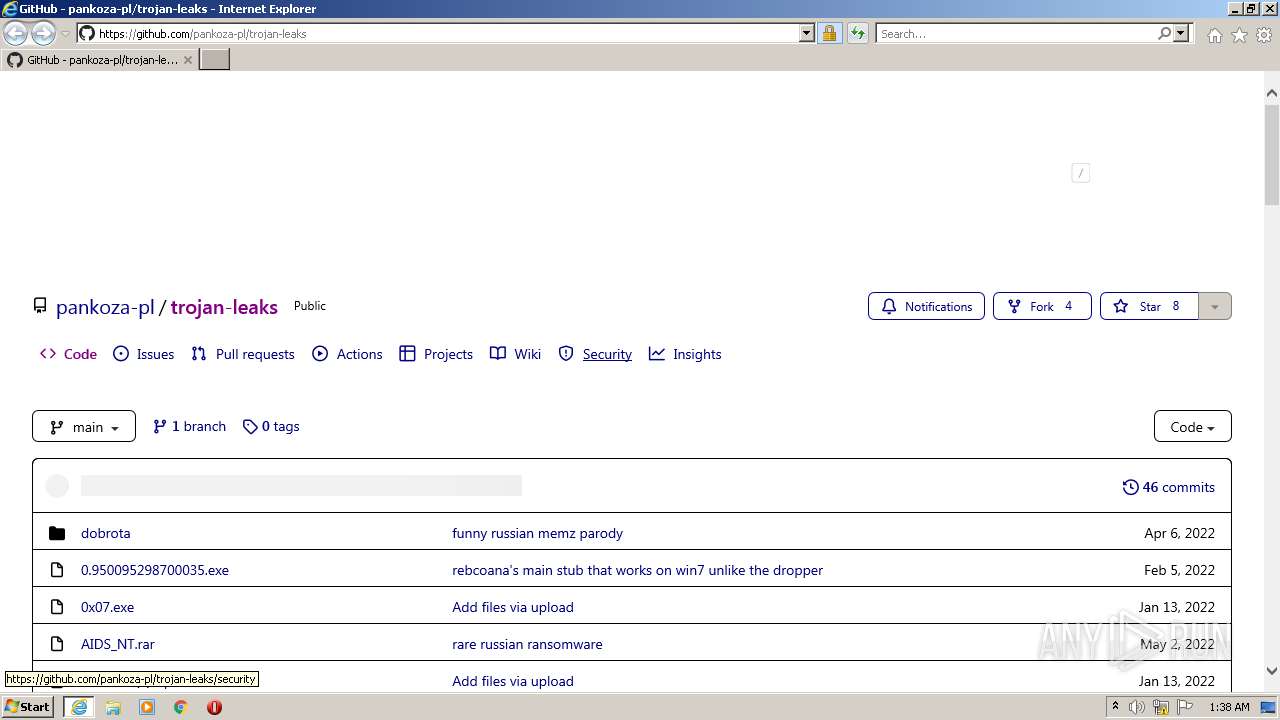Open the Windows Start menu
This screenshot has height=720, width=1280.
pyautogui.click(x=27, y=707)
